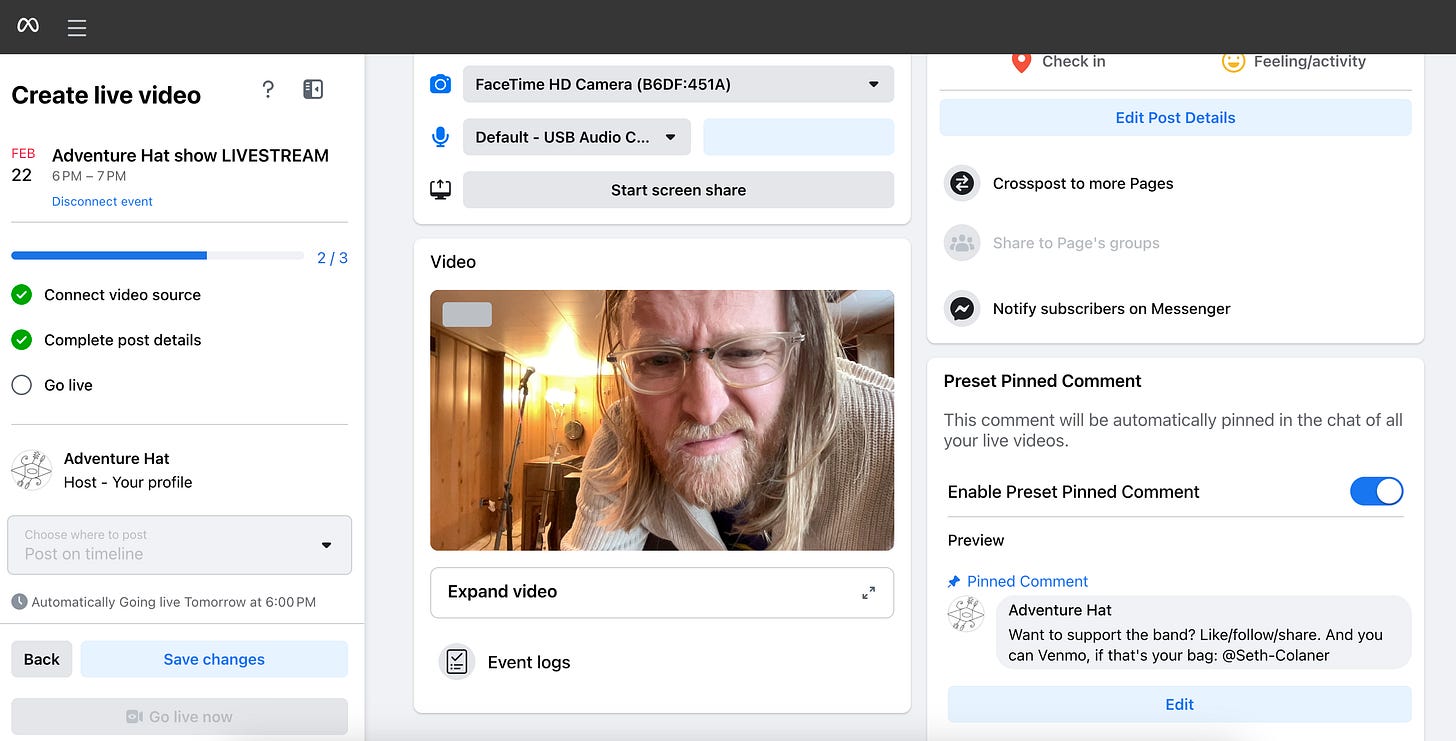Viewport: 1456px width, 741px height.
Task: Click the Messenger notify icon
Action: (962, 309)
